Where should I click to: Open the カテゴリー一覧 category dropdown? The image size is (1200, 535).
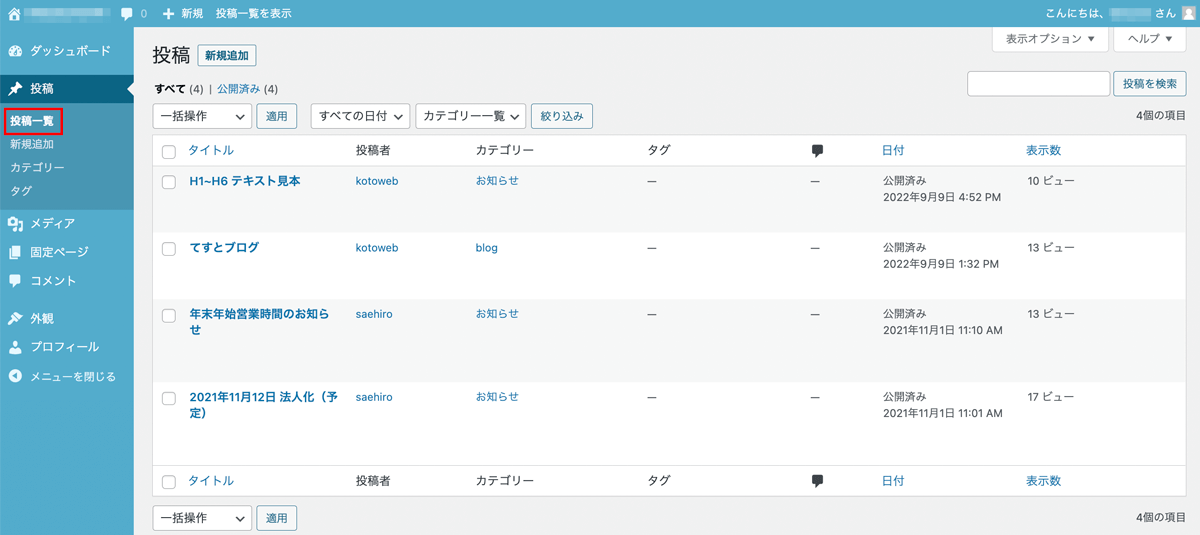point(470,117)
